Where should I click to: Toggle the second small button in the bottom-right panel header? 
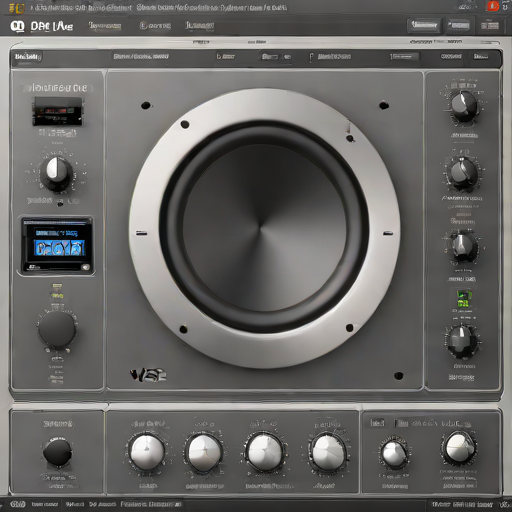(x=401, y=423)
